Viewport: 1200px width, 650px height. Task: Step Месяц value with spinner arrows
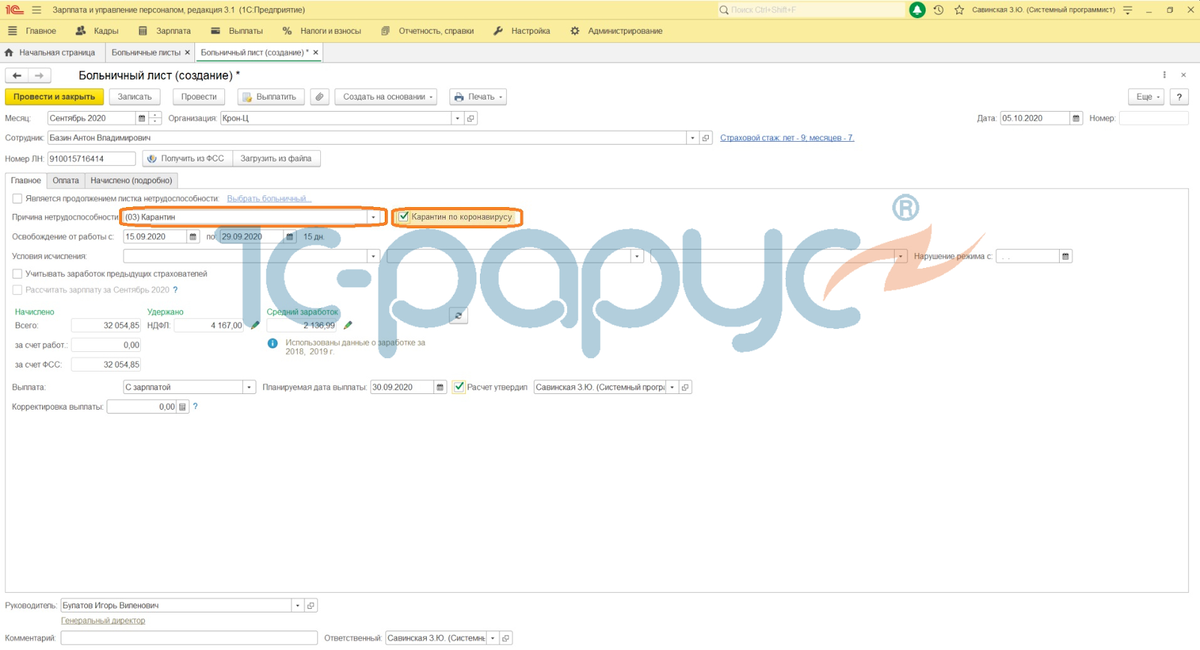click(155, 118)
